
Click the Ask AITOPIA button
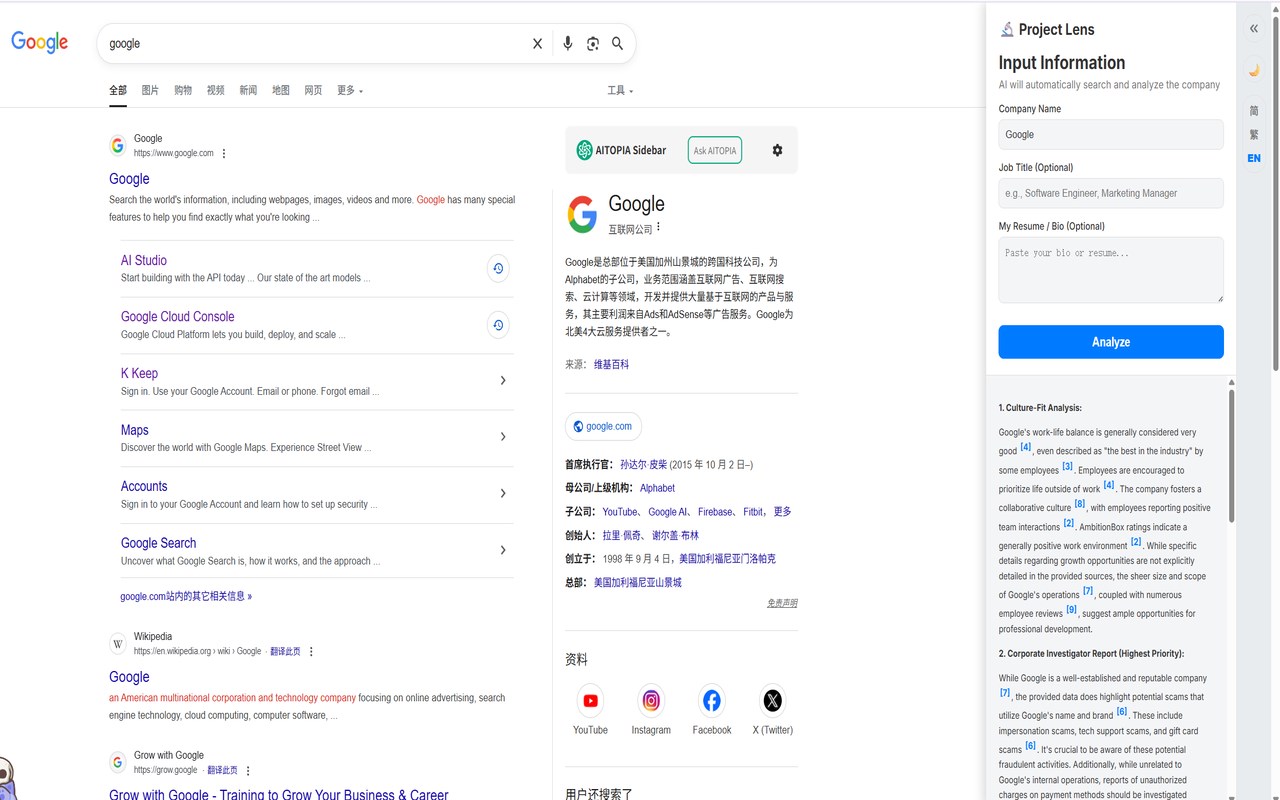[x=715, y=150]
